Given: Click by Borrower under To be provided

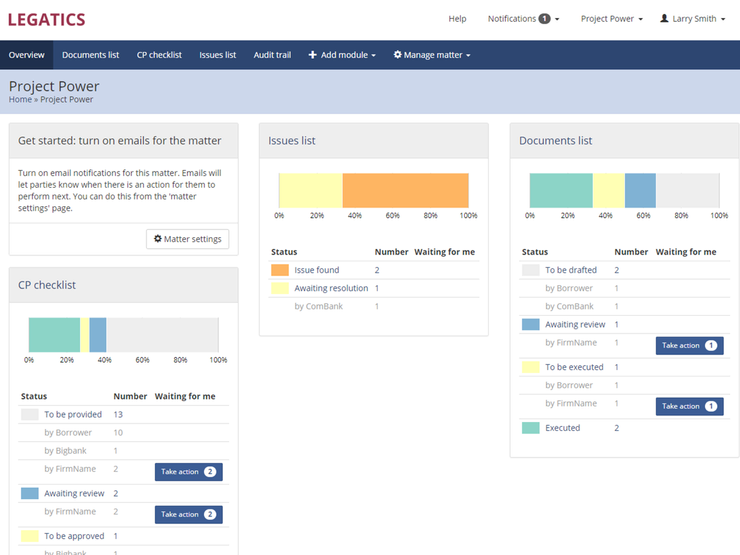Looking at the screenshot, I should [x=124, y=433].
